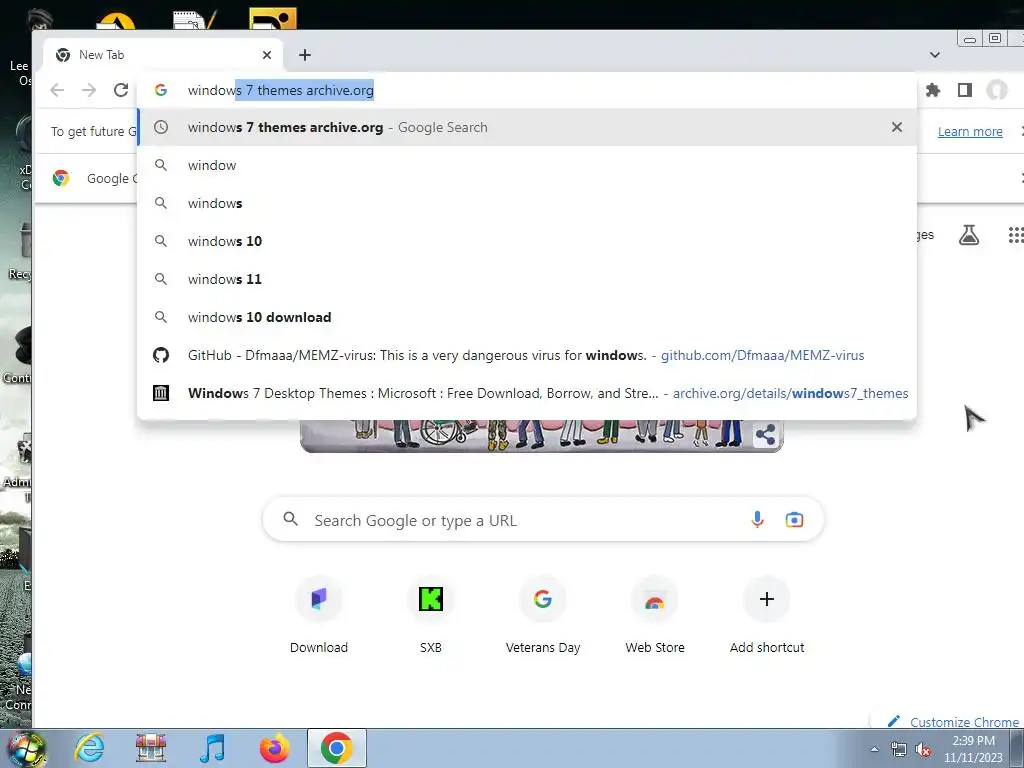Remove the 'windows 7 themes archive.org' suggestion

897,127
